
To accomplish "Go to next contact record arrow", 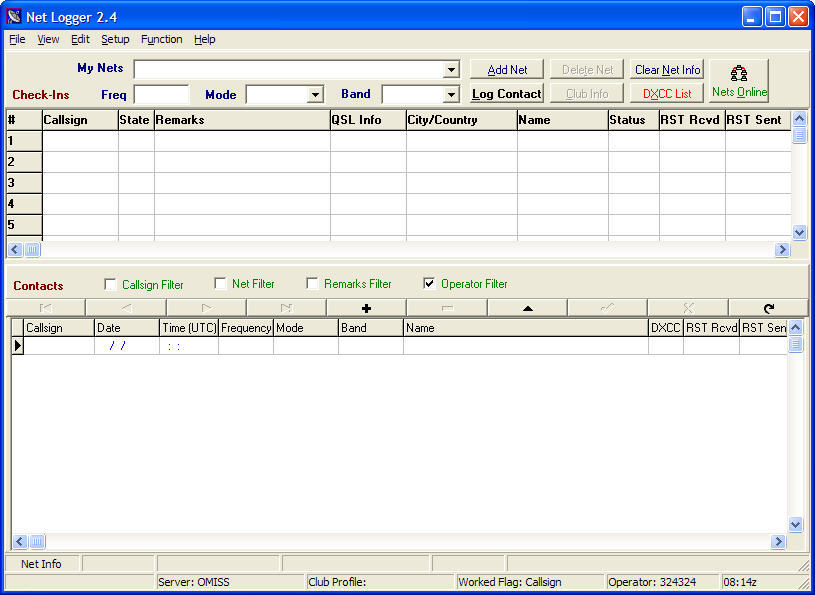I will [x=206, y=308].
